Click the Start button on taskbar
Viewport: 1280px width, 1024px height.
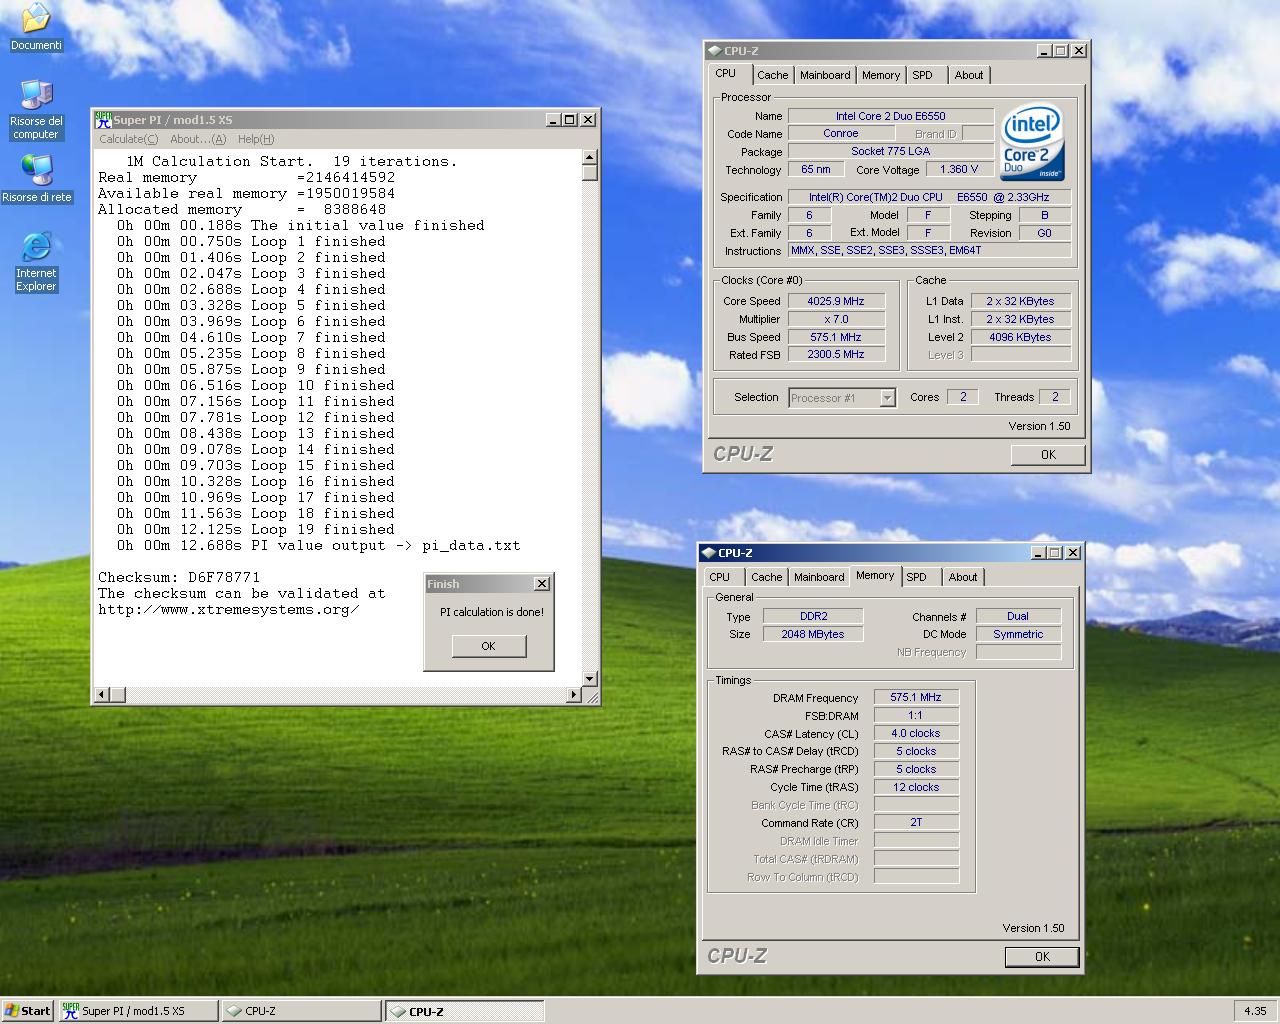[27, 1010]
